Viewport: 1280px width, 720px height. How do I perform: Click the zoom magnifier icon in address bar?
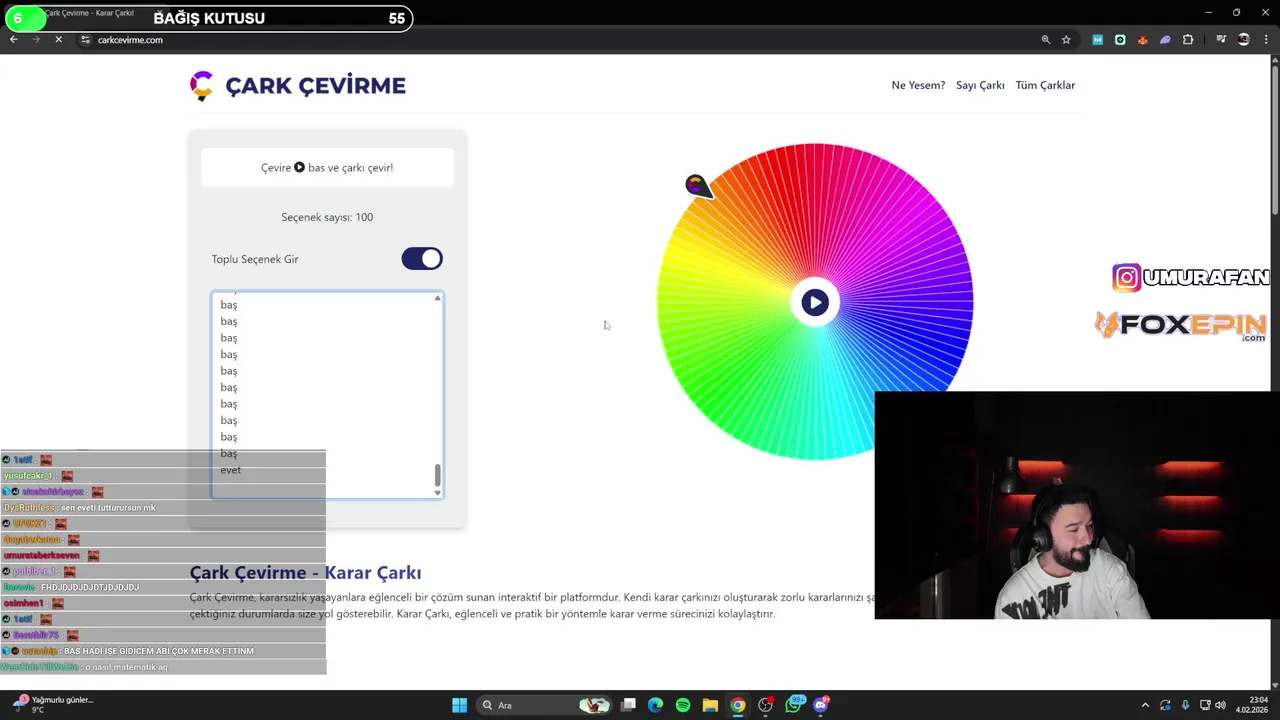tap(1046, 40)
